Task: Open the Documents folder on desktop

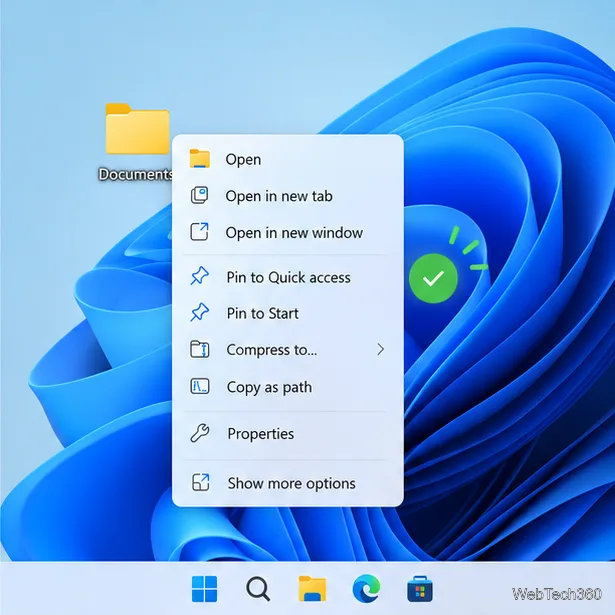Action: (x=137, y=129)
